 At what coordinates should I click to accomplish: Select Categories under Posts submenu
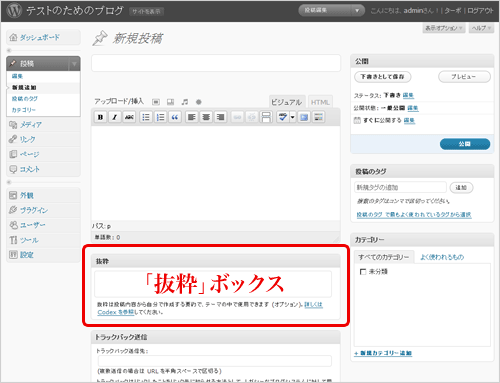coord(24,110)
